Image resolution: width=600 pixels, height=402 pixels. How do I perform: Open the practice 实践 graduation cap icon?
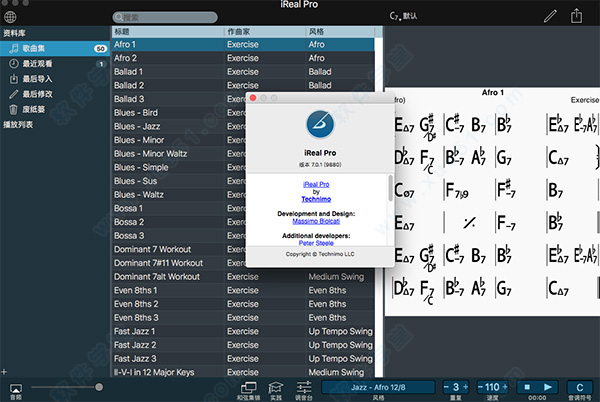tap(276, 388)
